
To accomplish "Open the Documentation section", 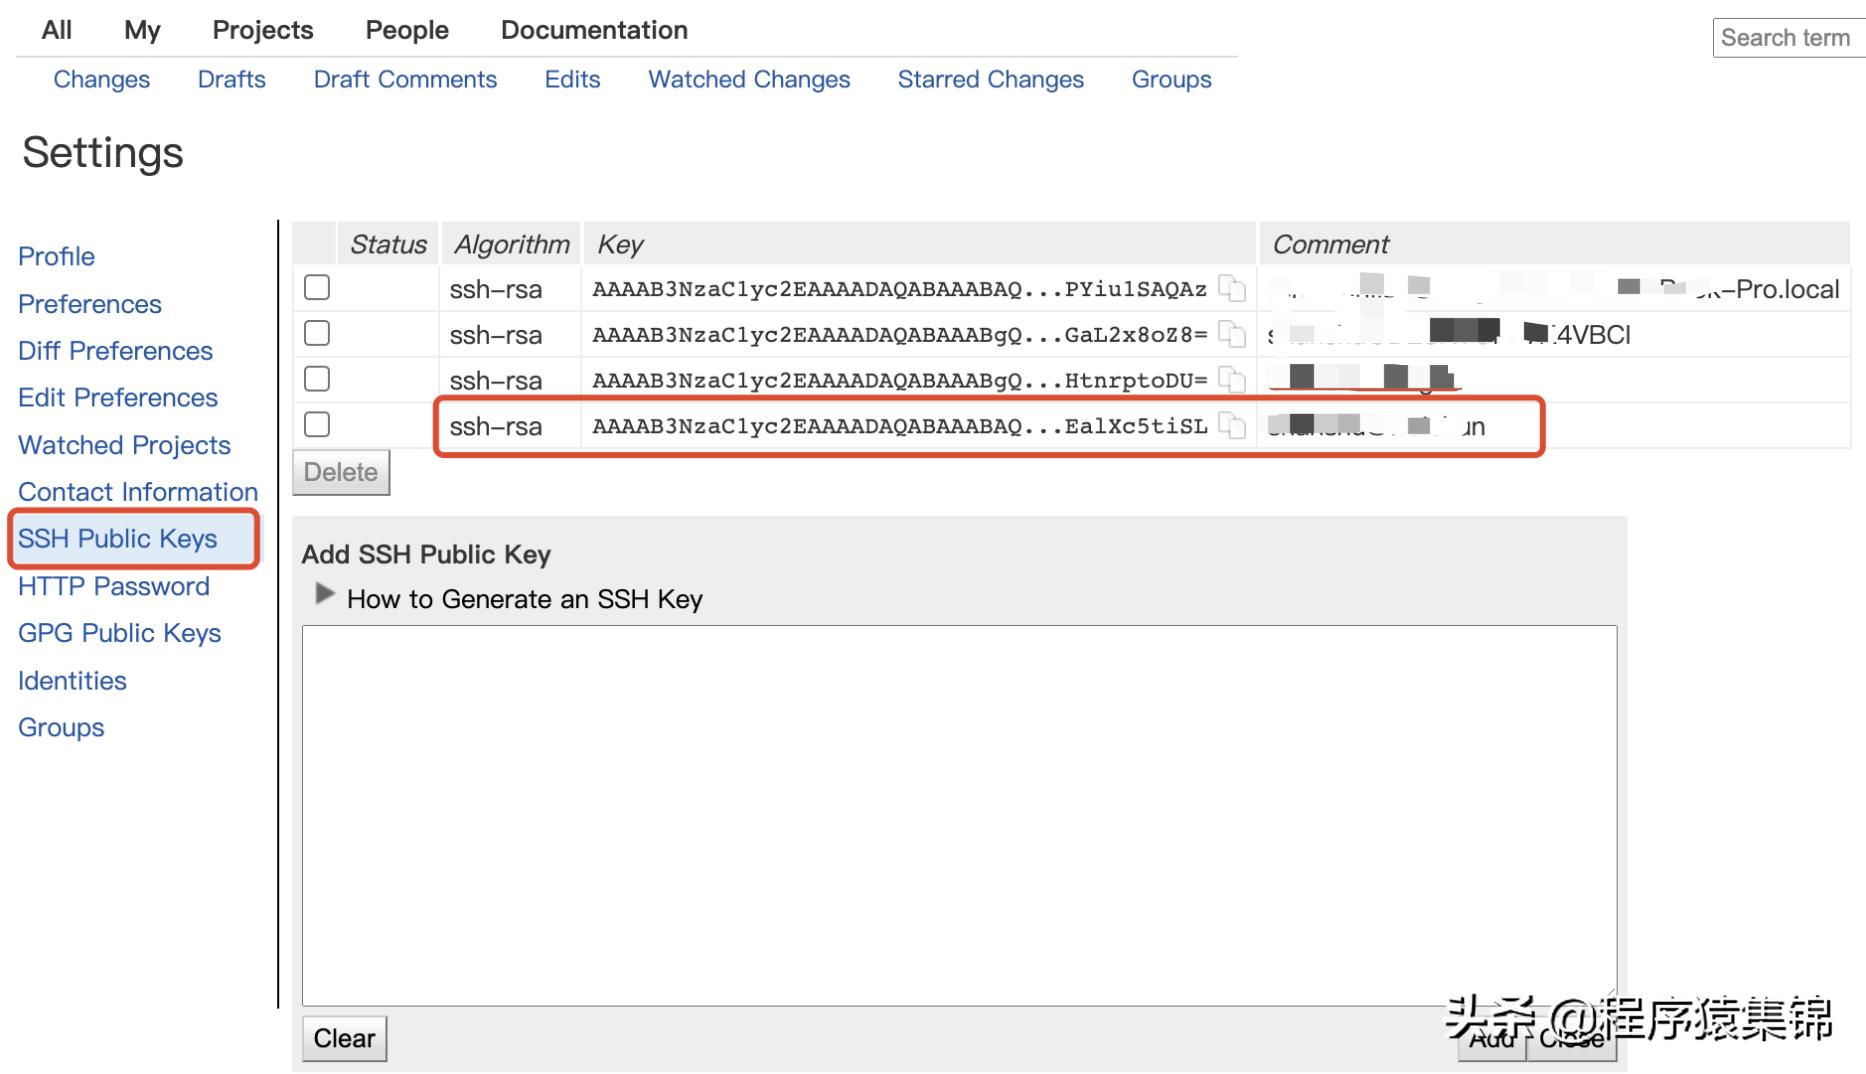I will (x=594, y=30).
